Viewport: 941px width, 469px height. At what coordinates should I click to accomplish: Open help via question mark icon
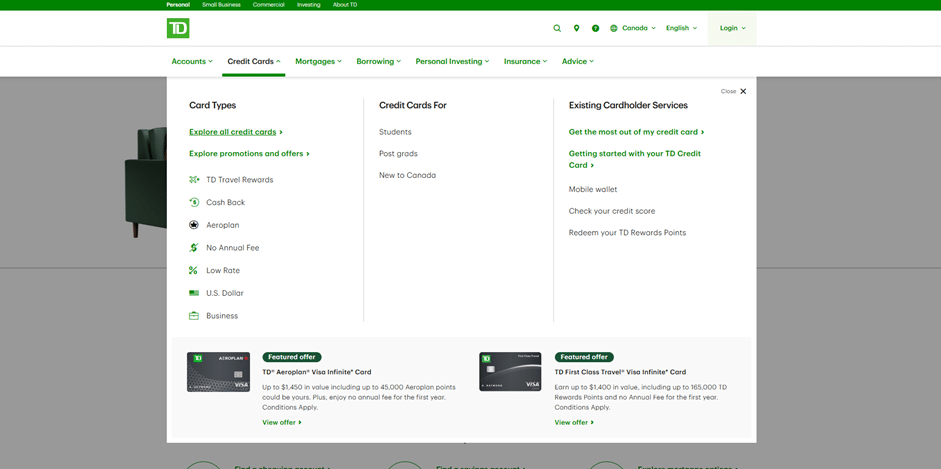point(595,28)
